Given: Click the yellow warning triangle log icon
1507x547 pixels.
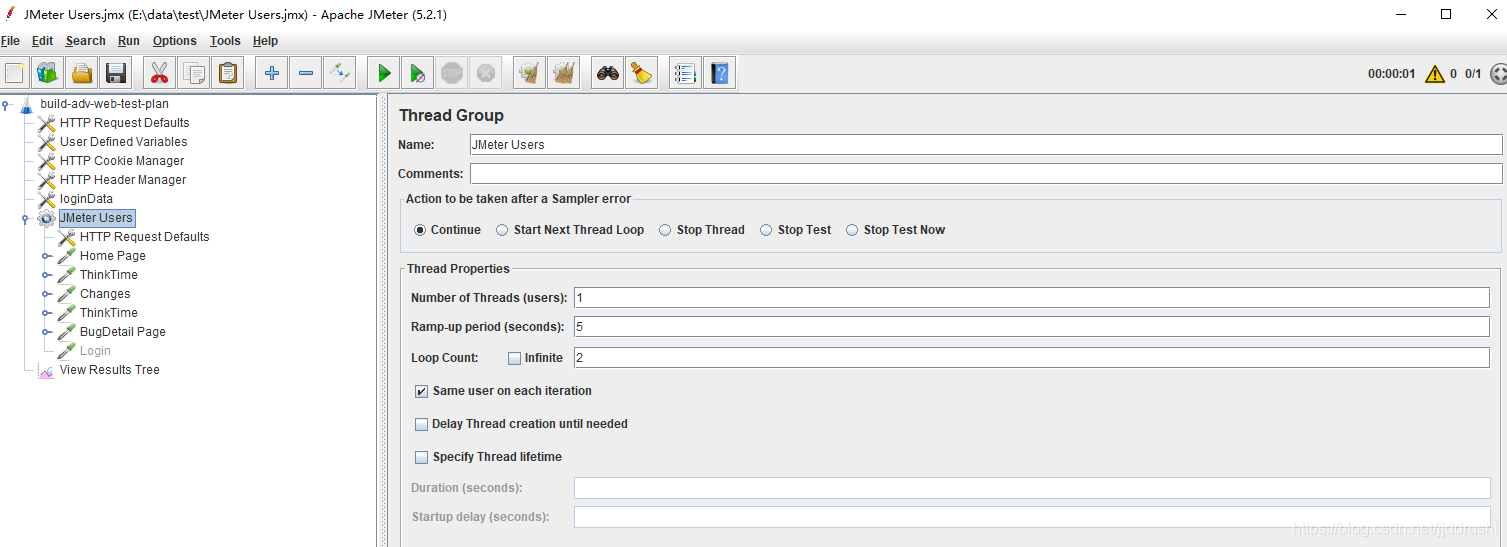Looking at the screenshot, I should coord(1435,73).
